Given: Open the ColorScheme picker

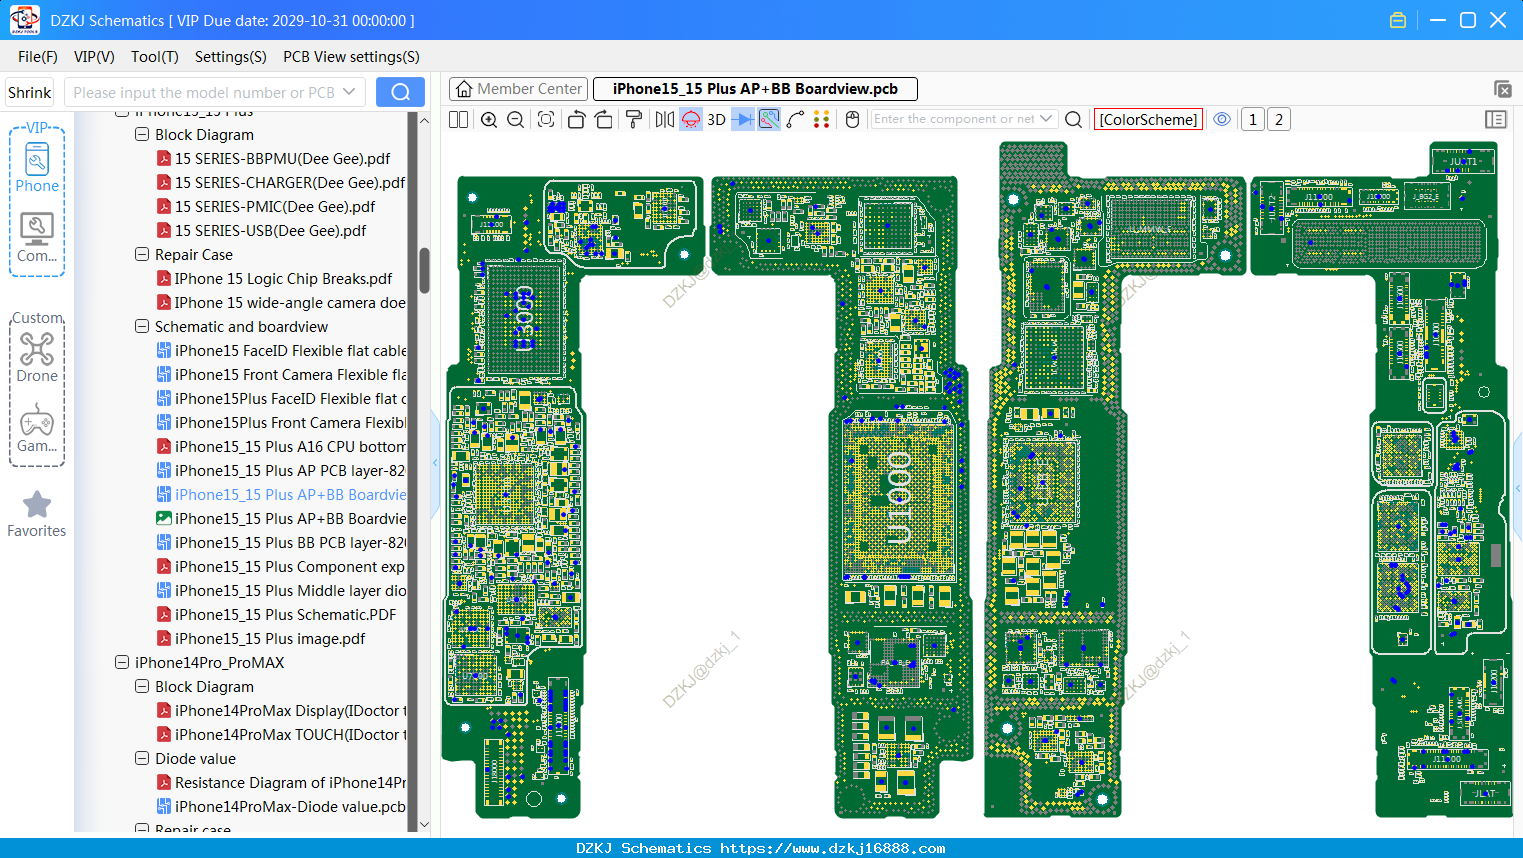Looking at the screenshot, I should coord(1148,119).
